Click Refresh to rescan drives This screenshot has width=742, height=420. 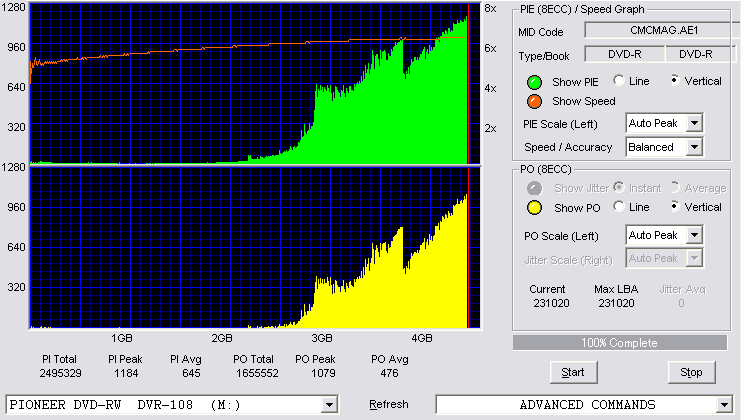389,404
